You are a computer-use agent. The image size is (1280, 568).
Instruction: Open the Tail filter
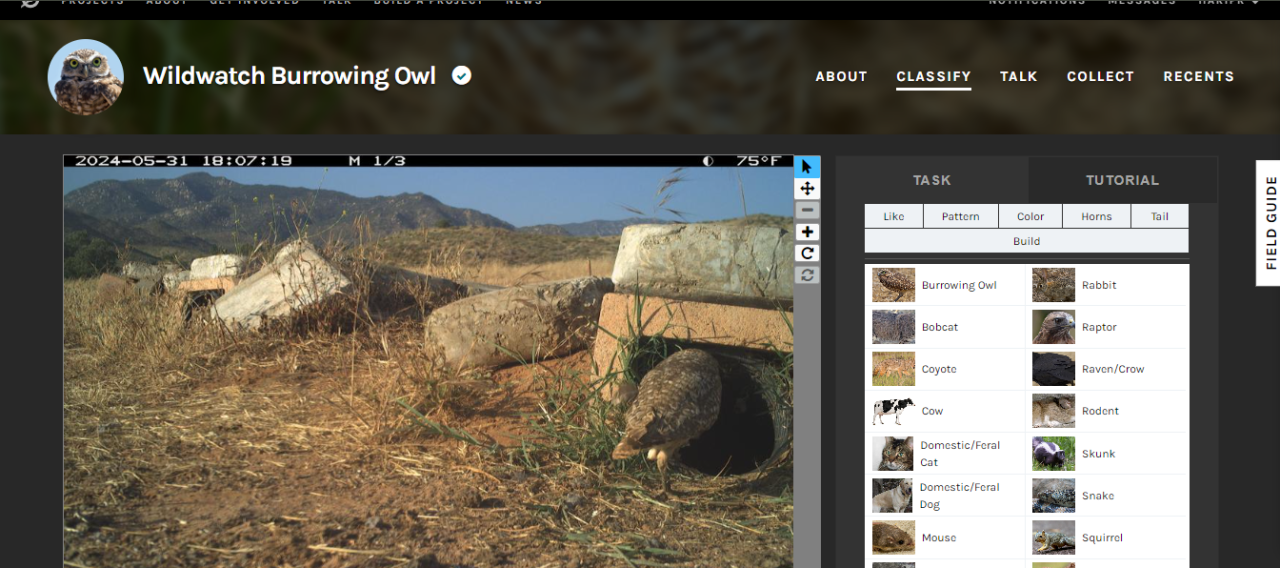pyautogui.click(x=1160, y=216)
